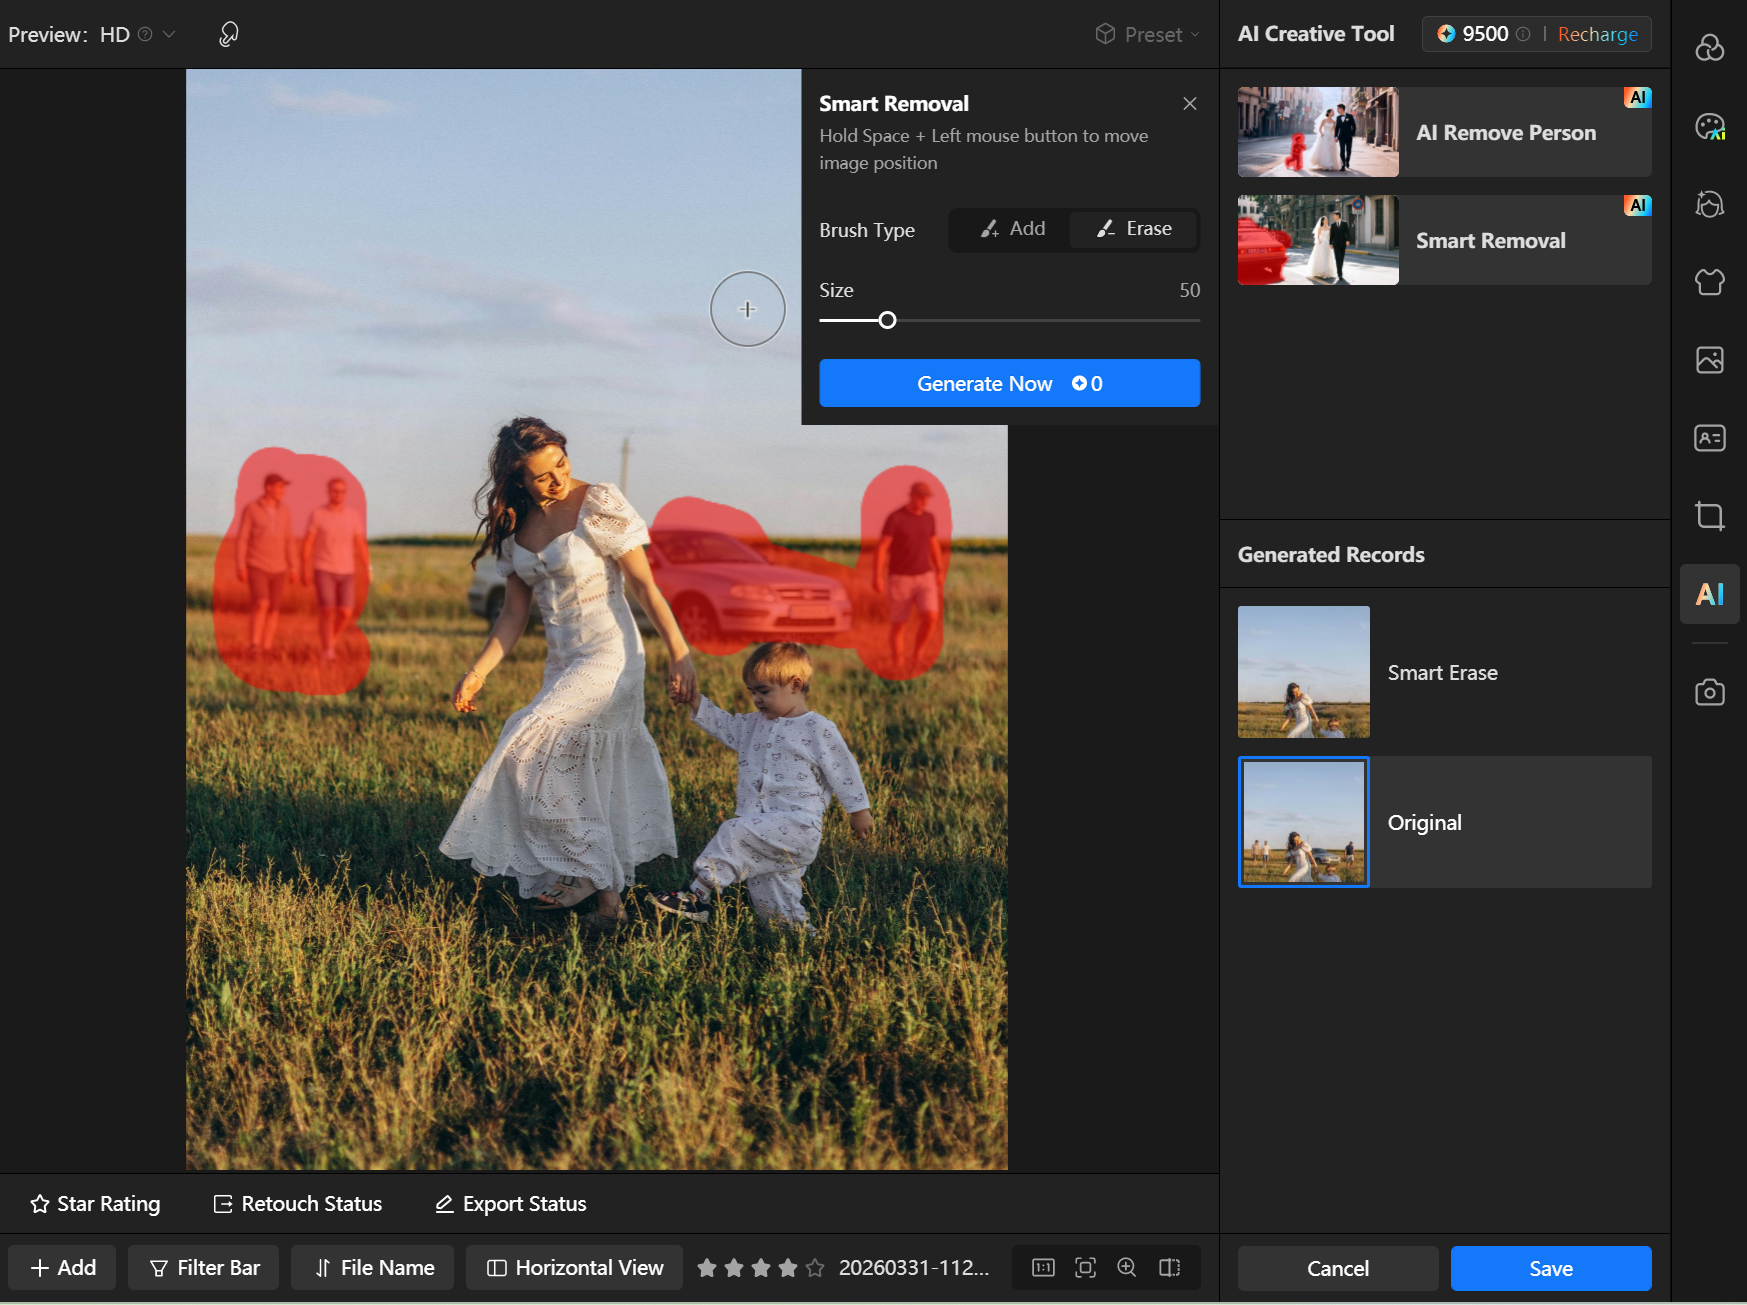Click the fit-to-screen icon
This screenshot has width=1747, height=1305.
1085,1268
